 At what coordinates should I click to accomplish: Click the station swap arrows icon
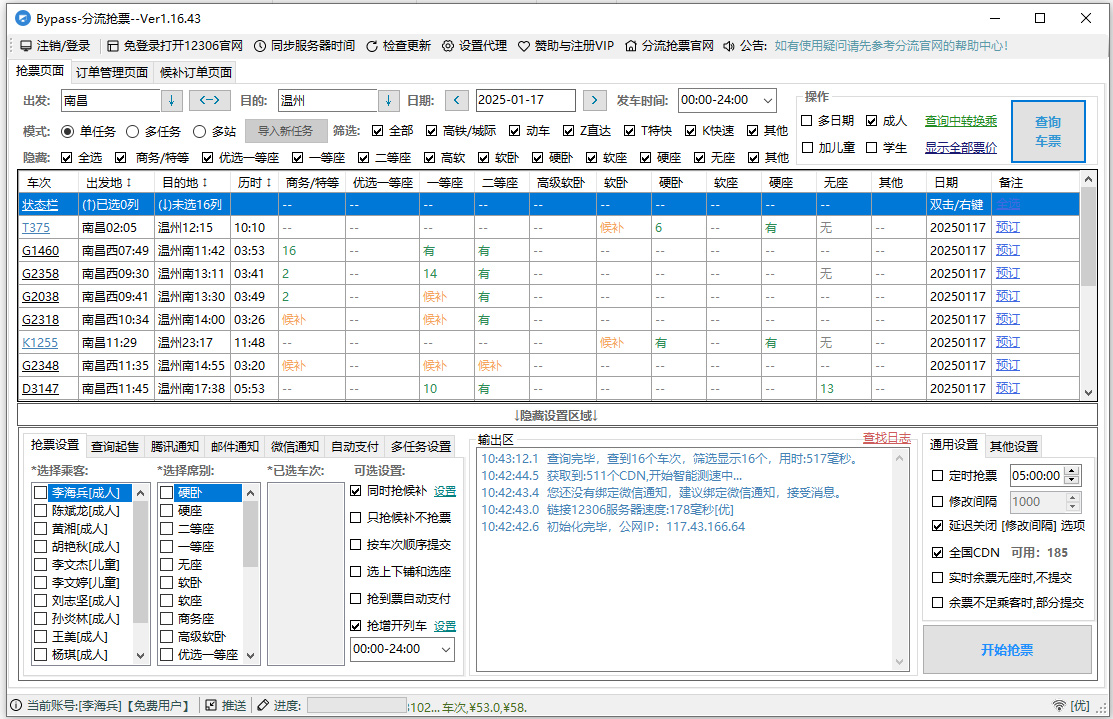(212, 100)
